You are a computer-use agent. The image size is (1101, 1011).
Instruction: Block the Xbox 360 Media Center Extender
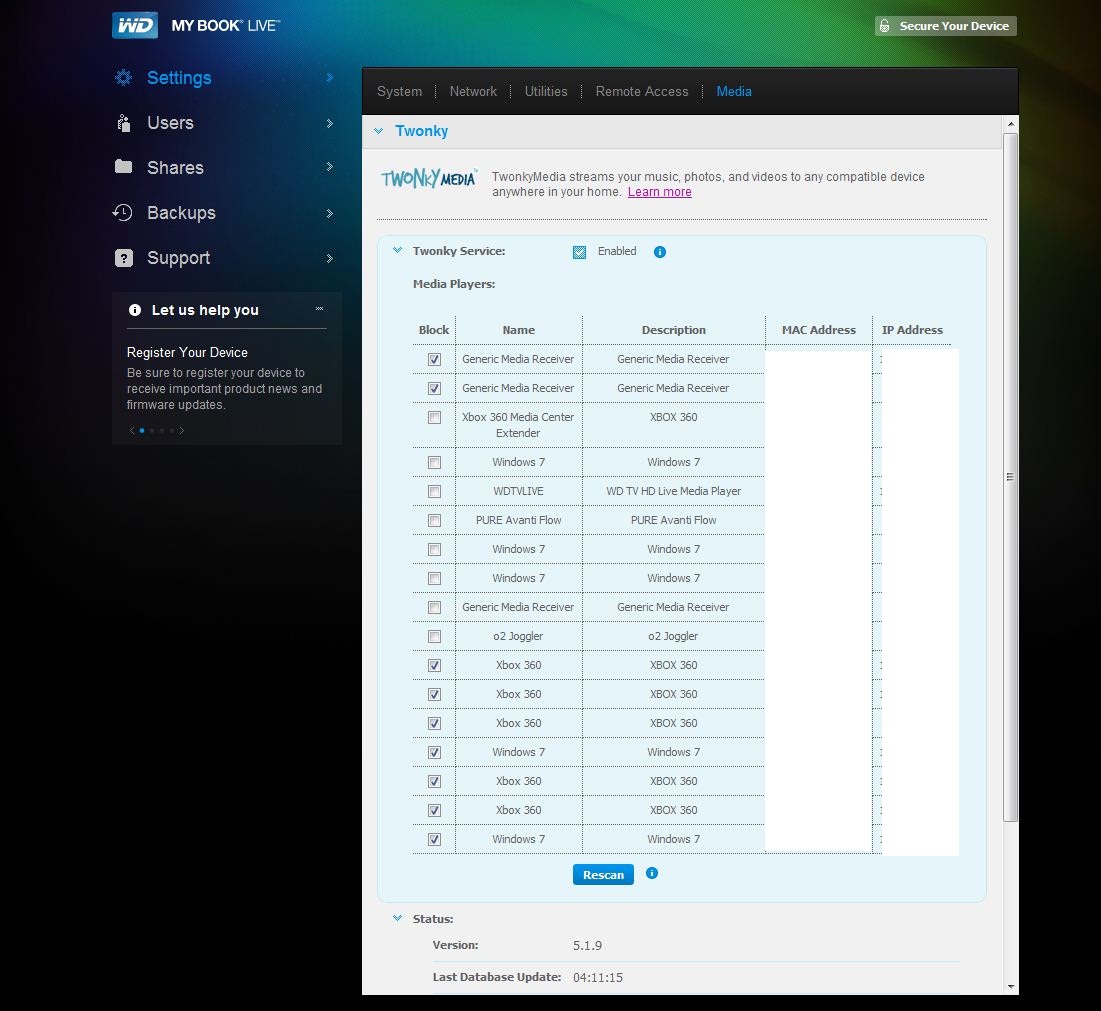(435, 418)
